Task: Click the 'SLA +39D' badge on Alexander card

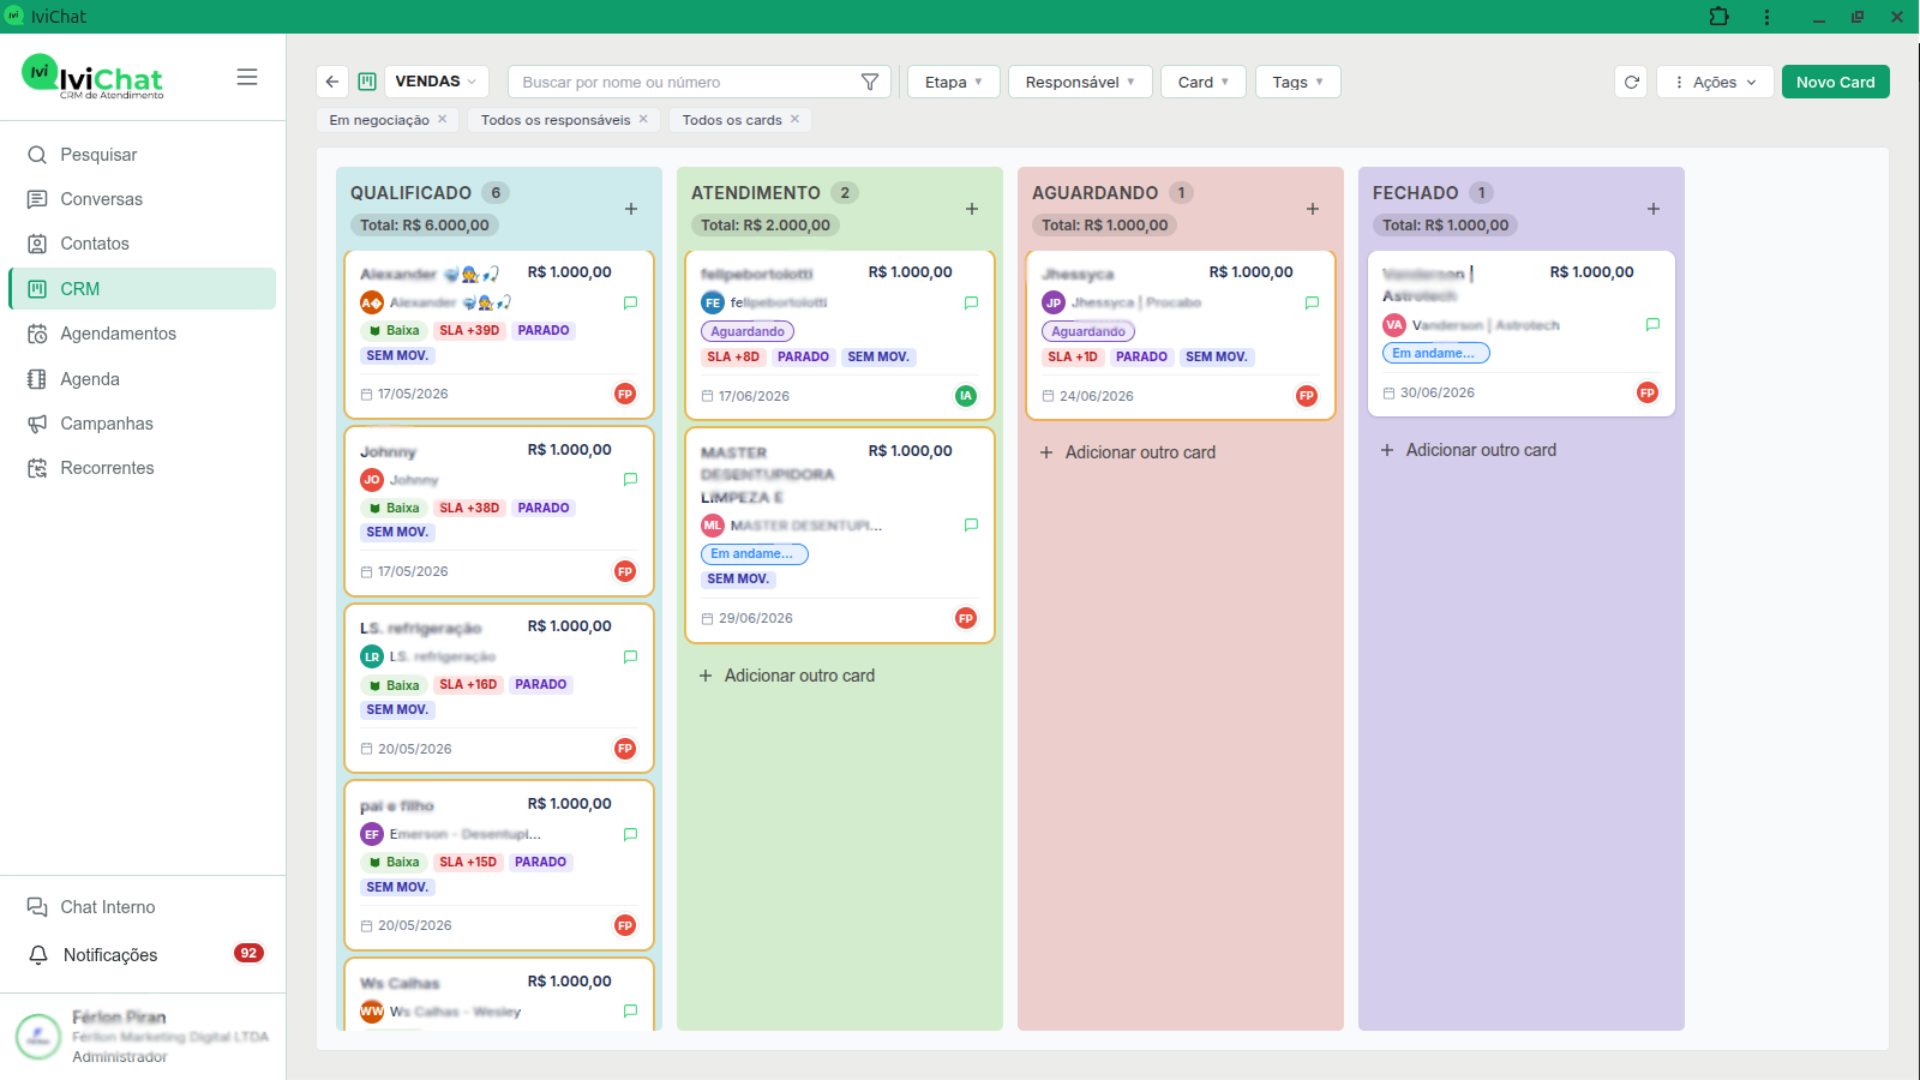Action: [469, 330]
